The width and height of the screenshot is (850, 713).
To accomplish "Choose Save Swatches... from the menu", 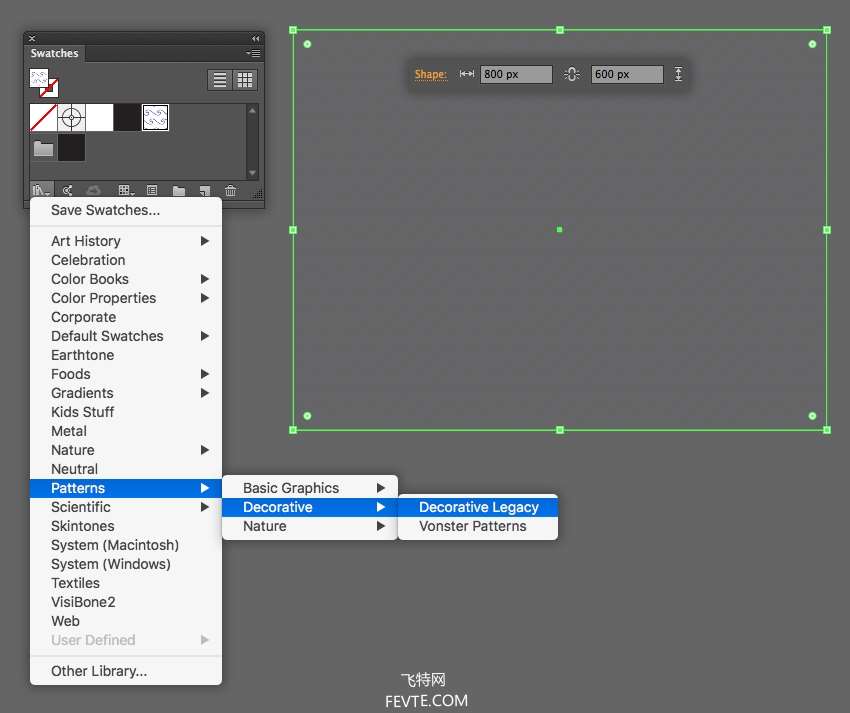I will click(x=126, y=210).
